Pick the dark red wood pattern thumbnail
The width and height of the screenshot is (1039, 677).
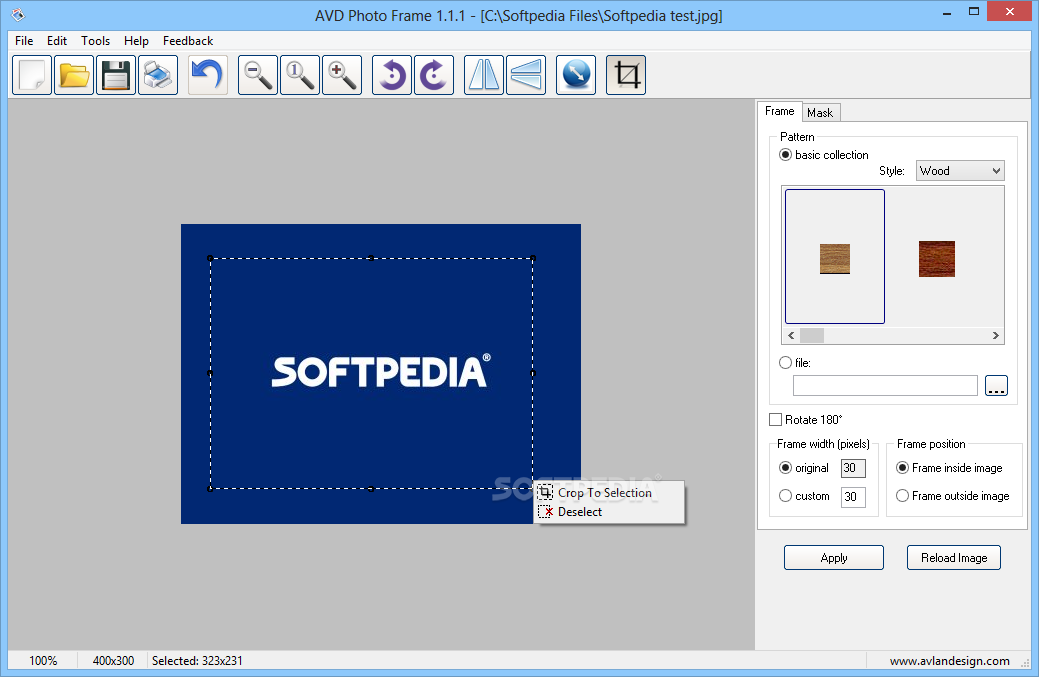click(937, 258)
